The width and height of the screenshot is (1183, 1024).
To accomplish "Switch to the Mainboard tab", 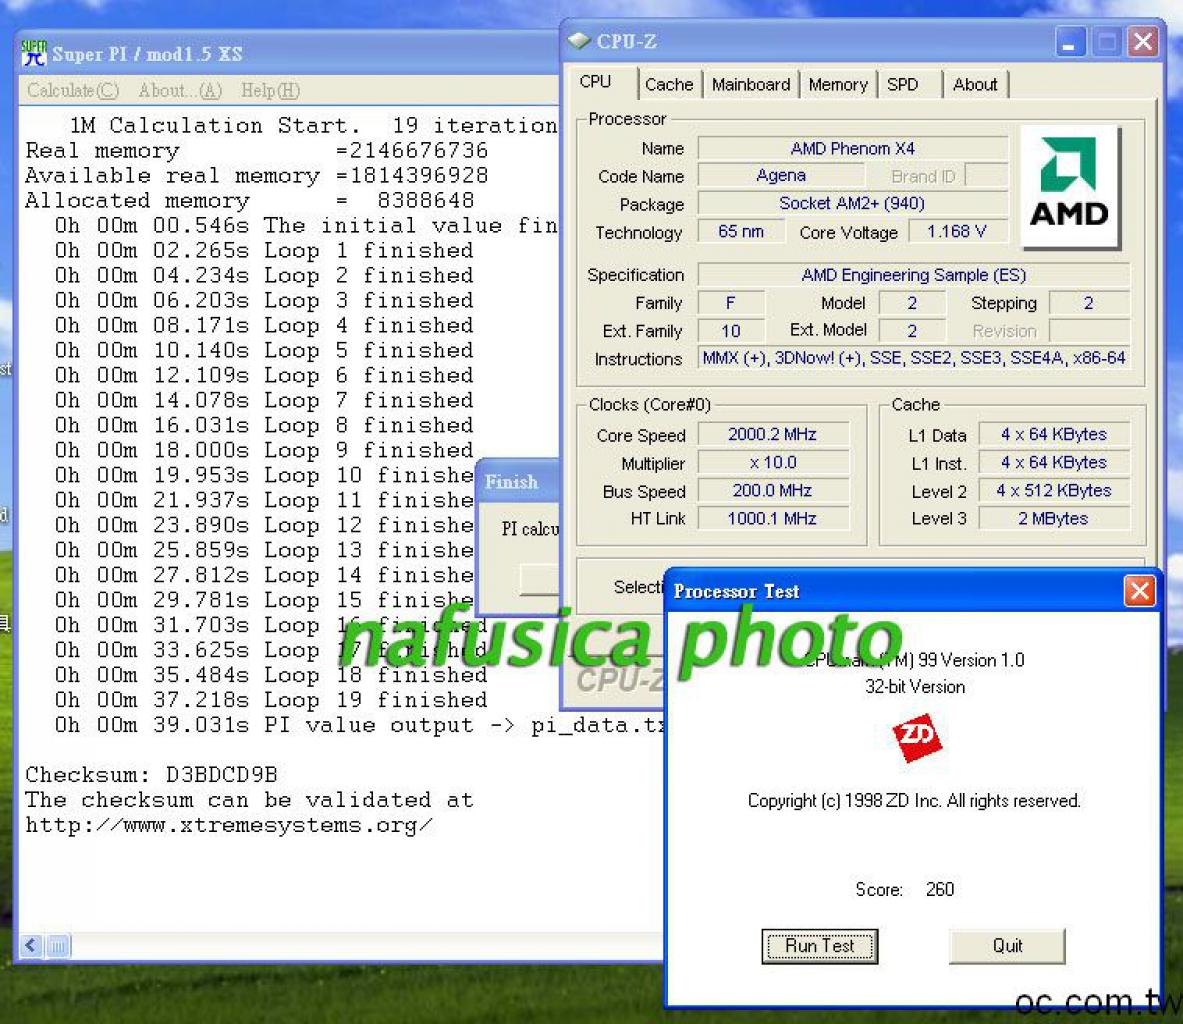I will (751, 85).
